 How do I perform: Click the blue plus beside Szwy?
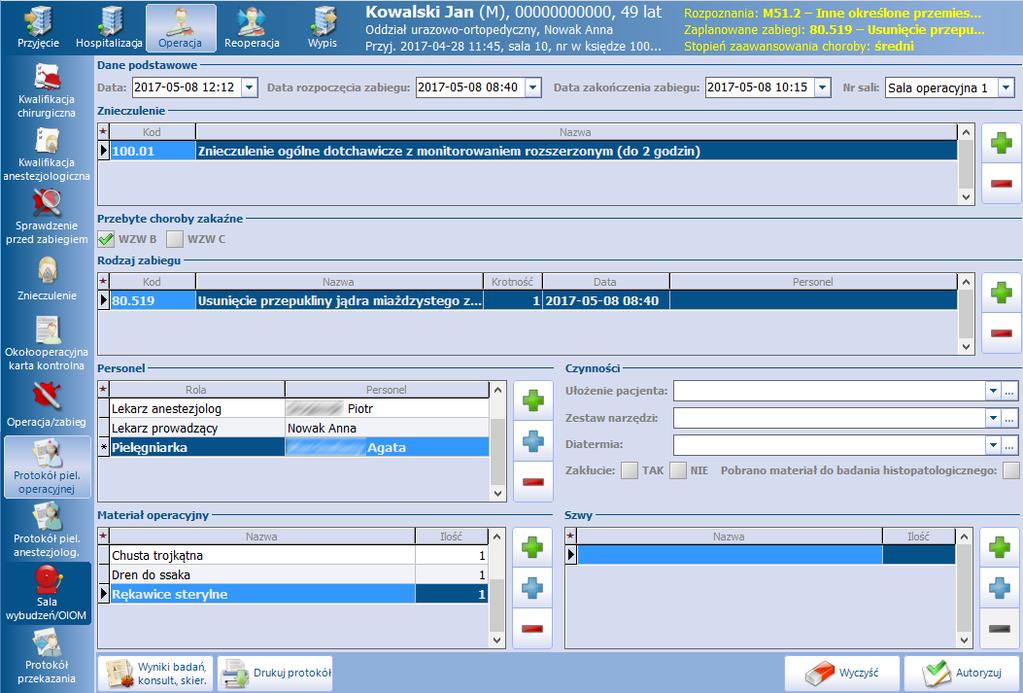(x=999, y=588)
